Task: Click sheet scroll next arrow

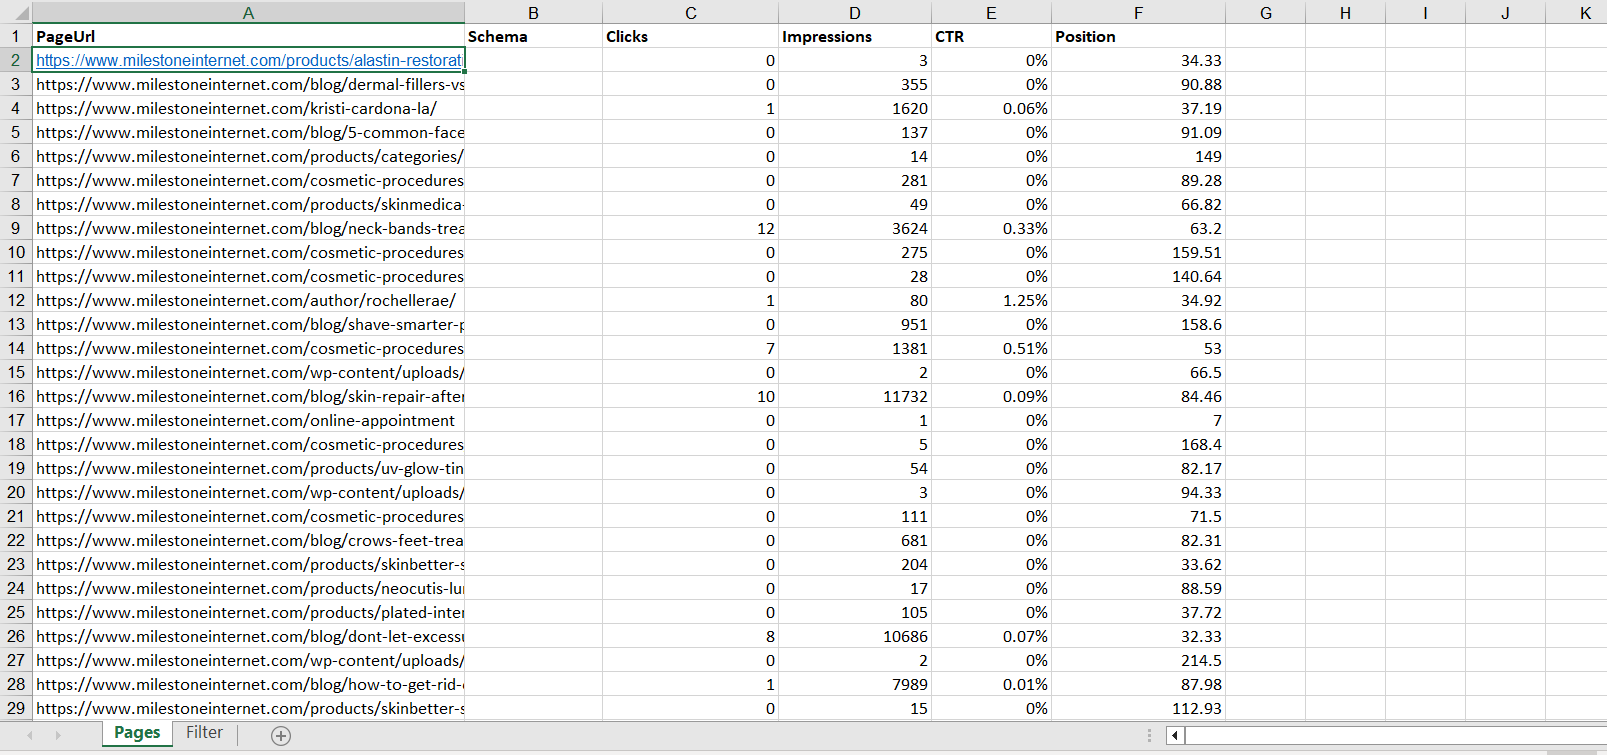Action: pos(58,735)
